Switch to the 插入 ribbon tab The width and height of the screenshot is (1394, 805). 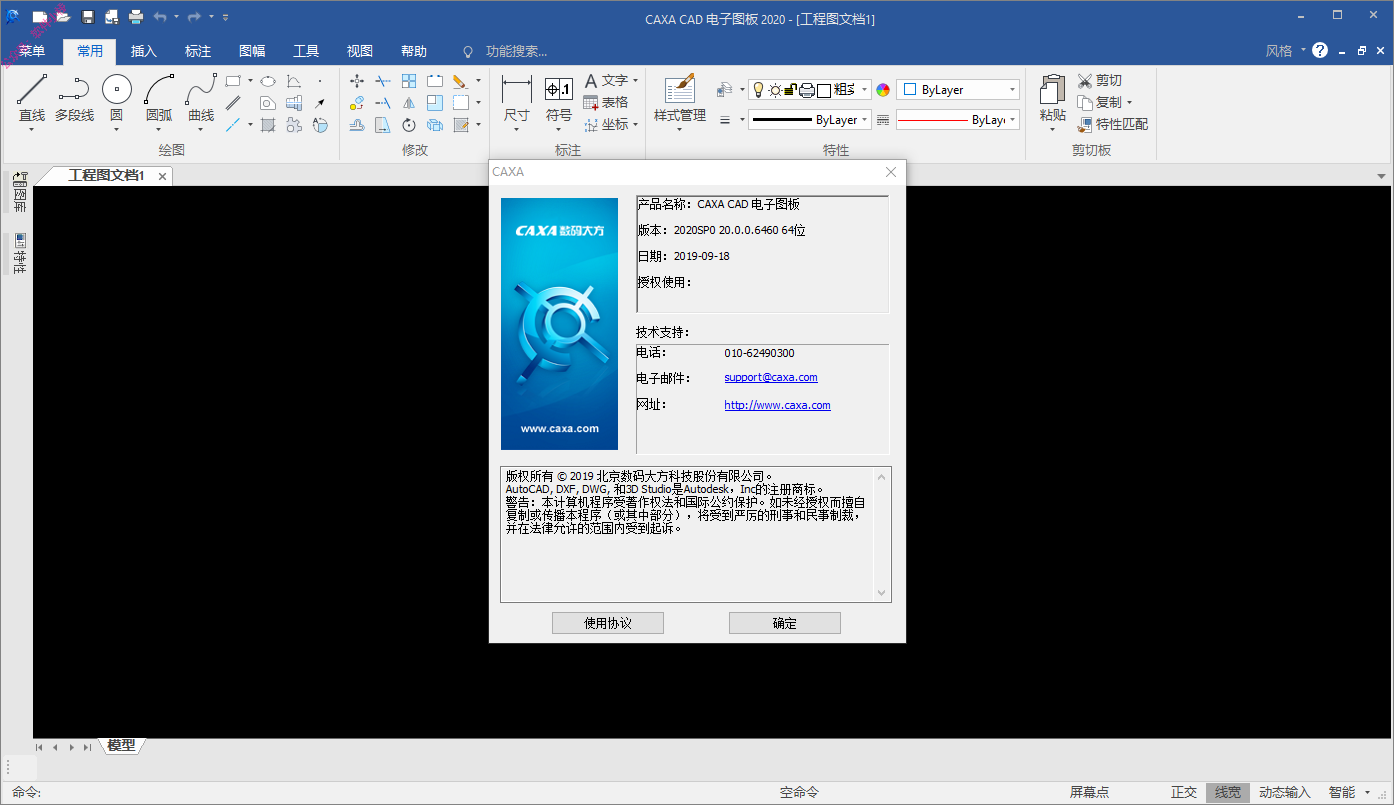coord(144,51)
